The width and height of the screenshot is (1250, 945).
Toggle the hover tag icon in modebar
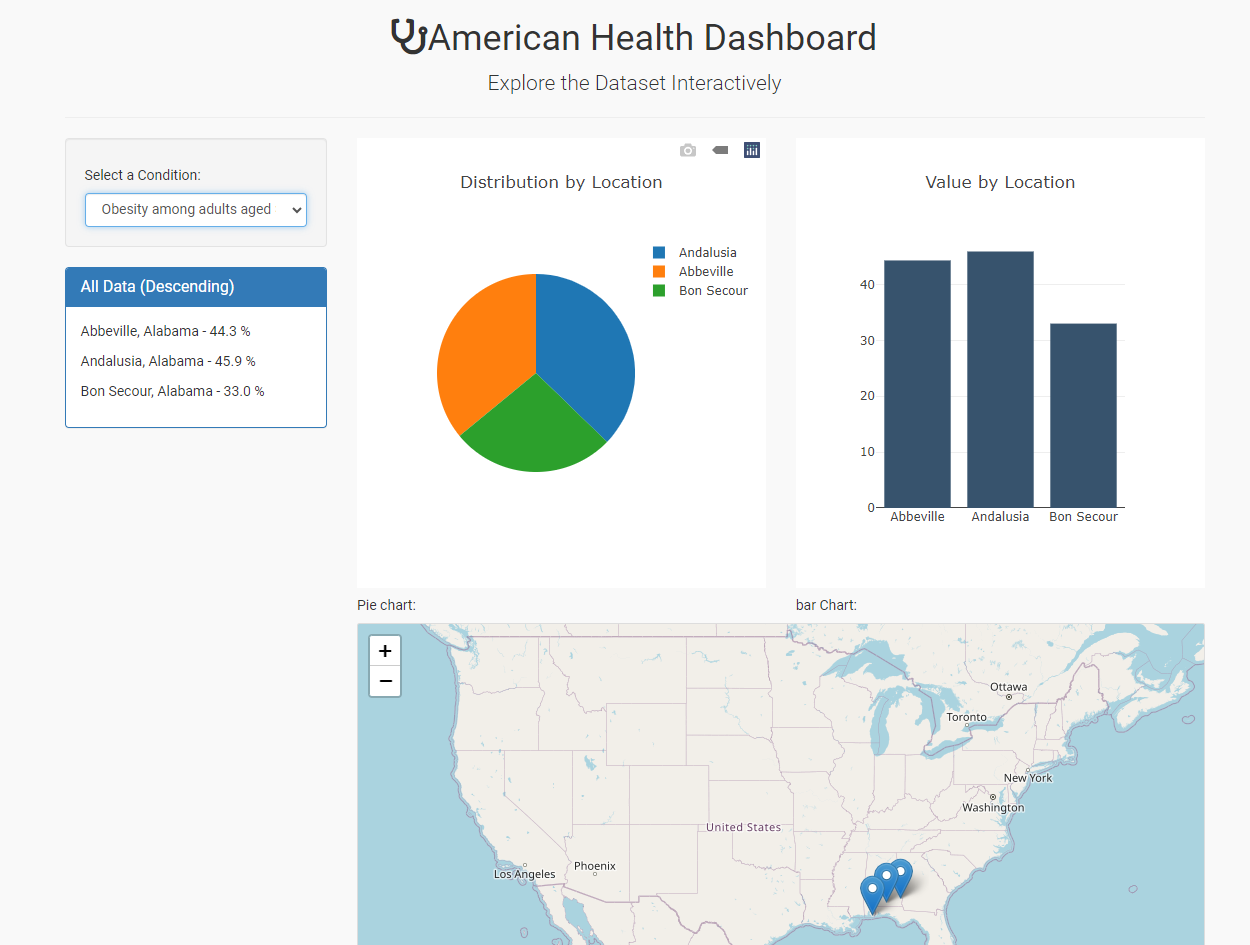tap(720, 150)
